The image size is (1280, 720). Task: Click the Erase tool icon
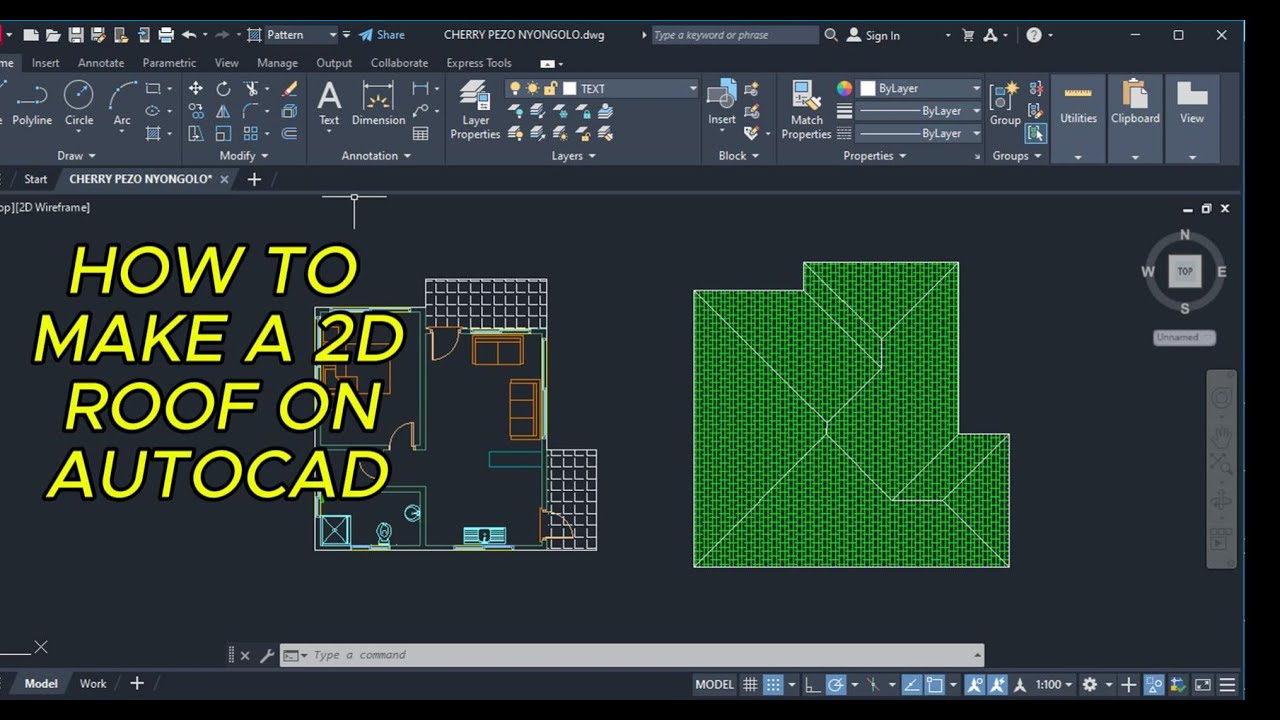pyautogui.click(x=290, y=89)
